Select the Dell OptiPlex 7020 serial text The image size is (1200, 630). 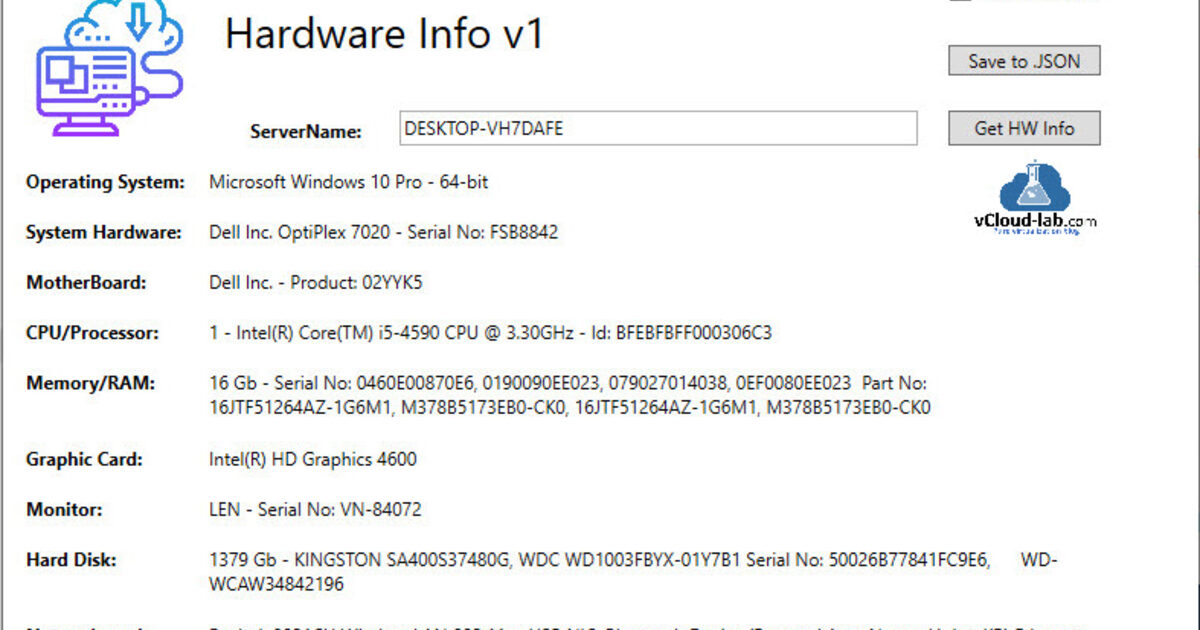coord(384,232)
